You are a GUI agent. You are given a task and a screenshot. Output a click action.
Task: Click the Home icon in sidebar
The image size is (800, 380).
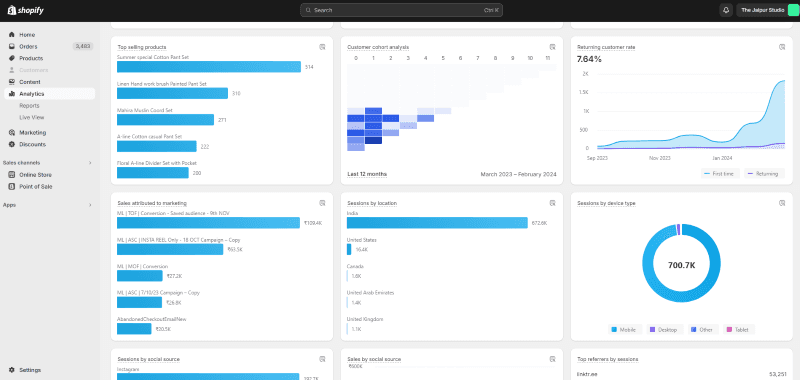[x=12, y=35]
